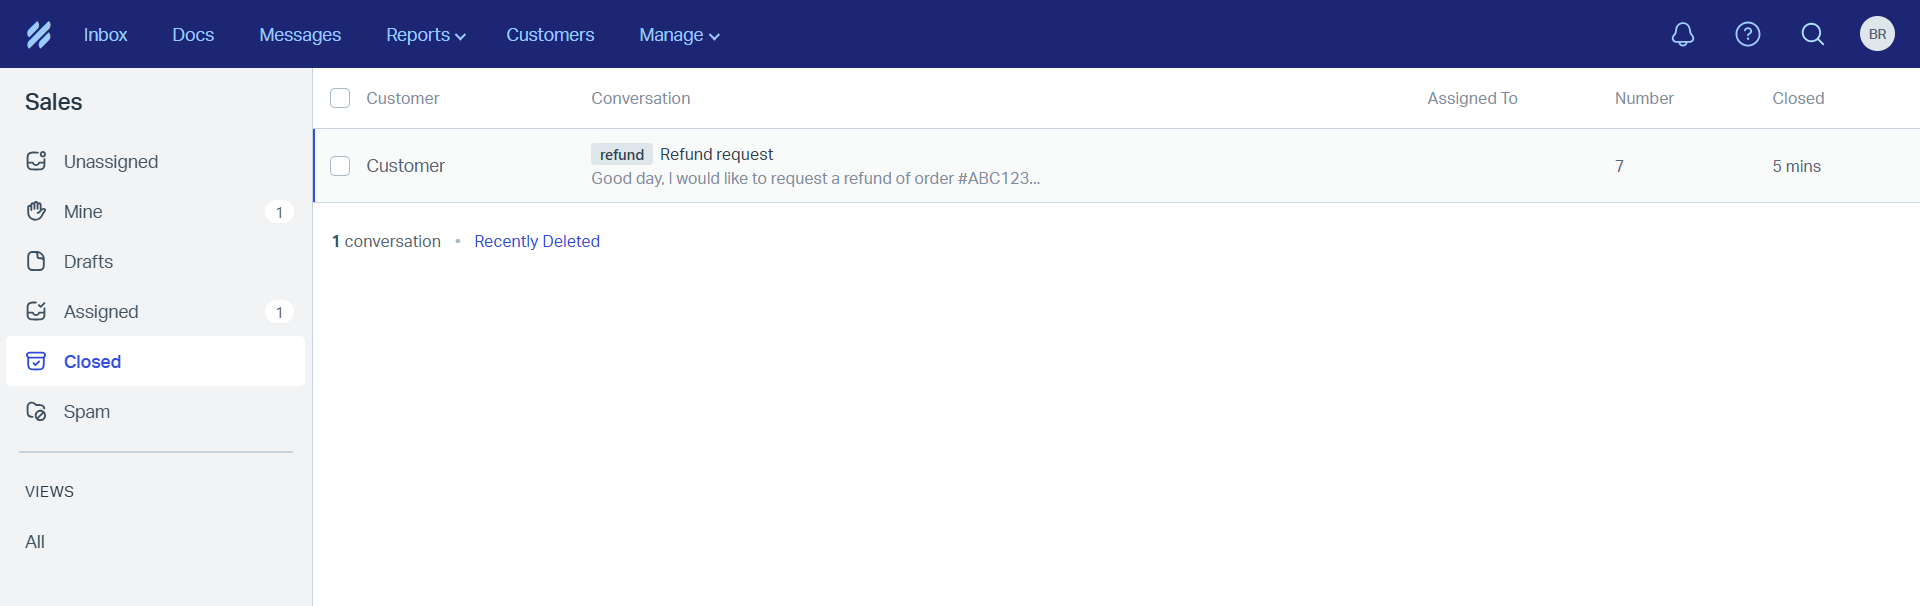1920x606 pixels.
Task: Go to the Docs tab
Action: coord(193,35)
